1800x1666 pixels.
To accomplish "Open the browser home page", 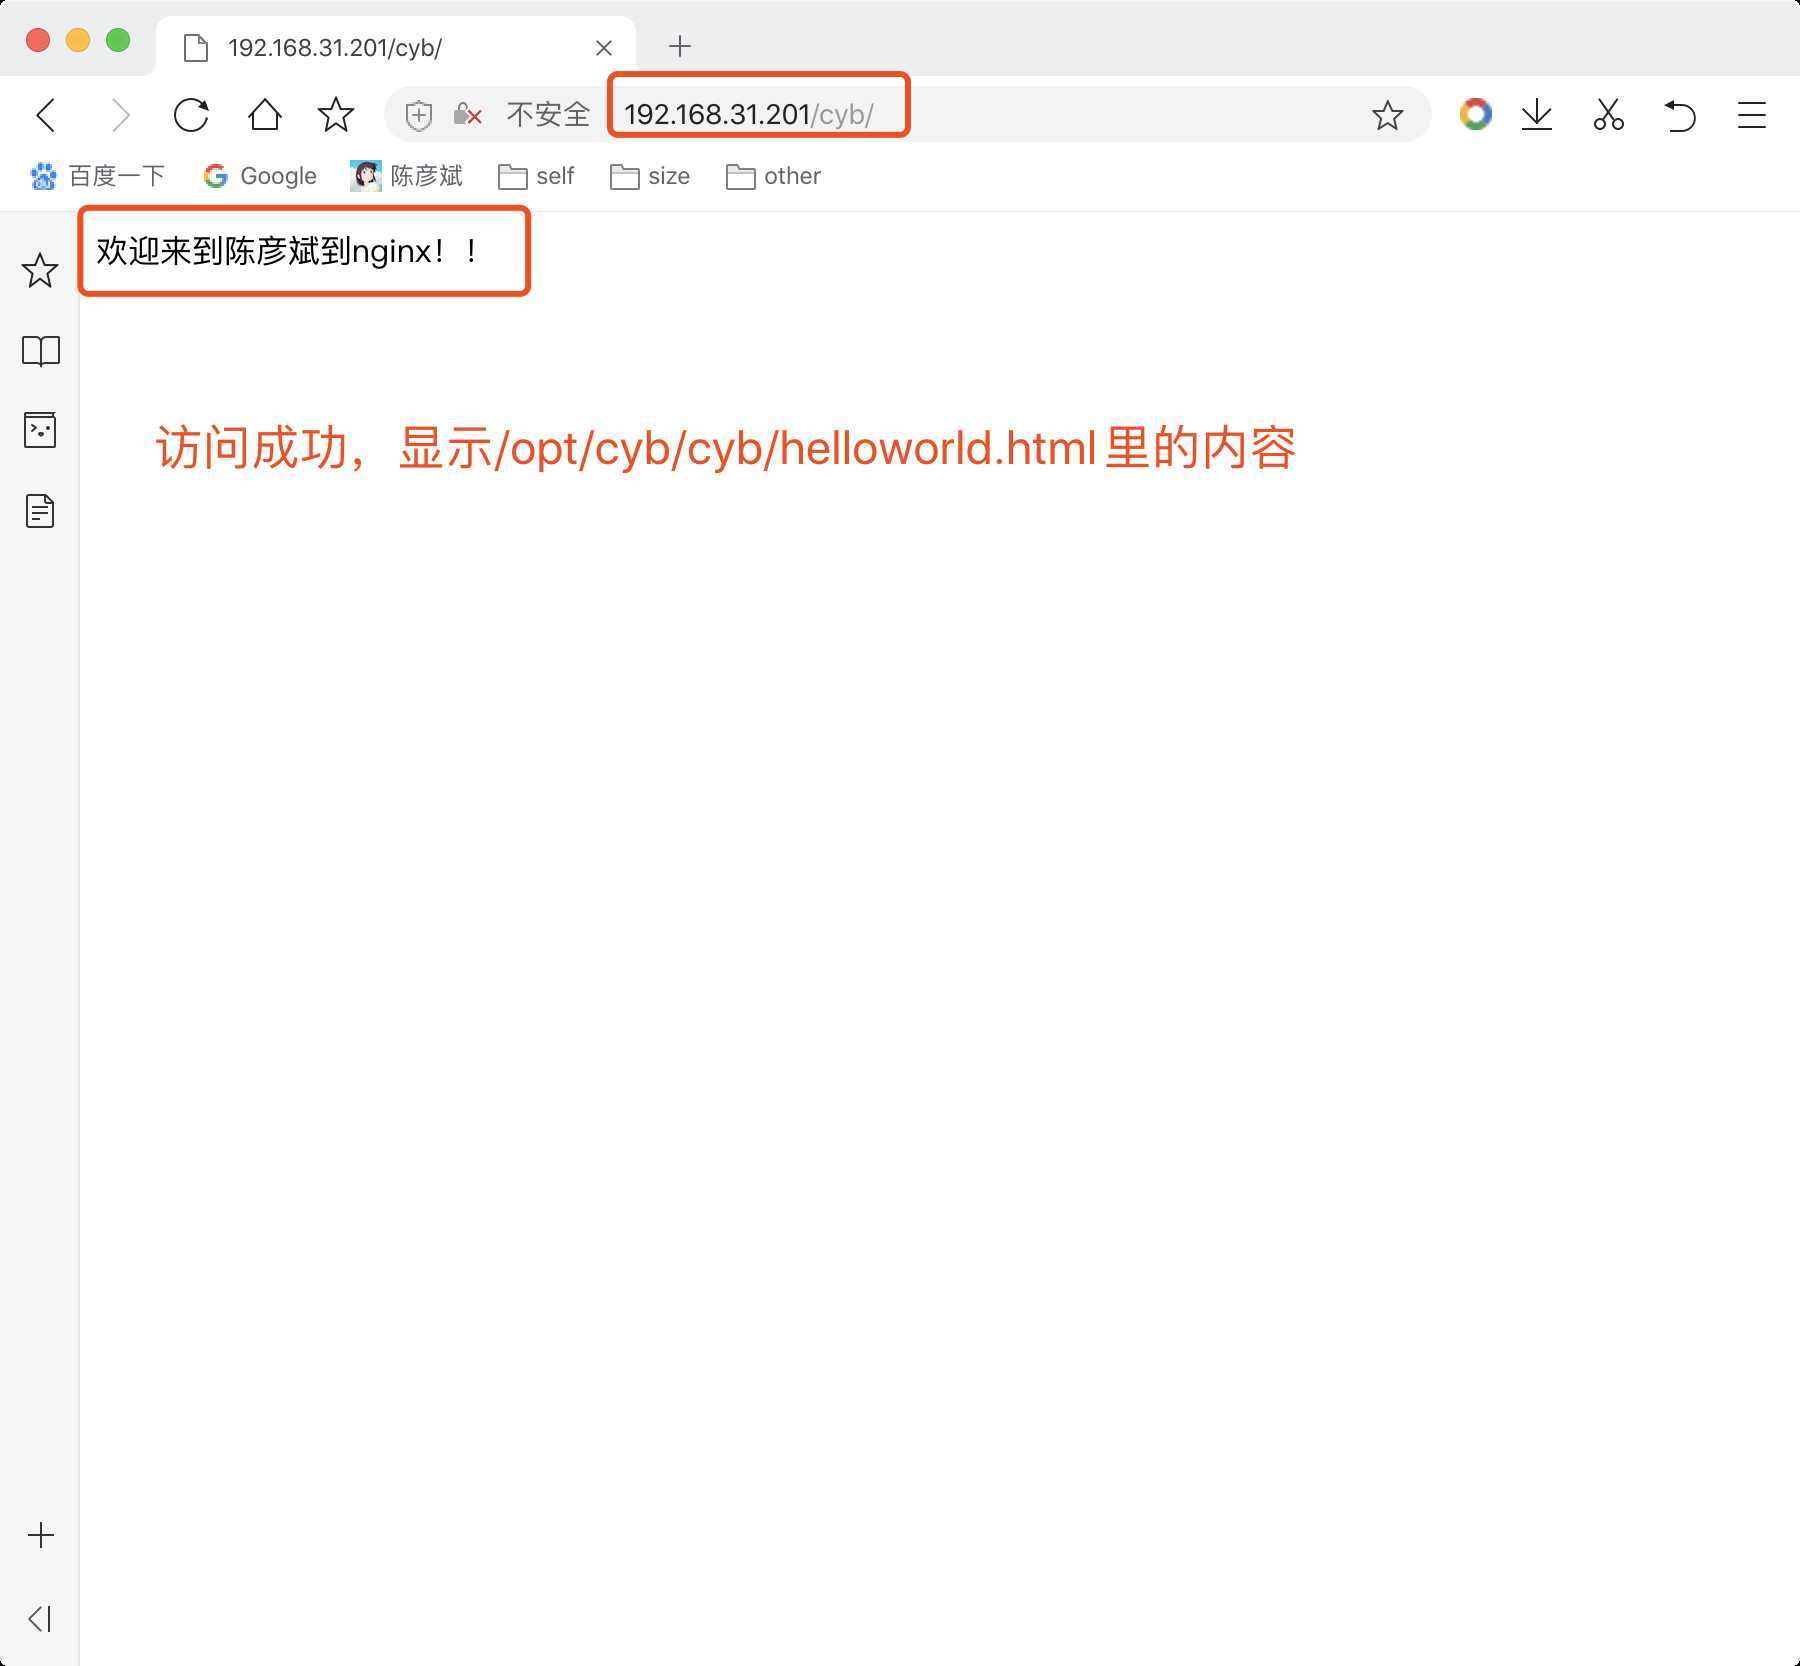I will click(x=265, y=115).
